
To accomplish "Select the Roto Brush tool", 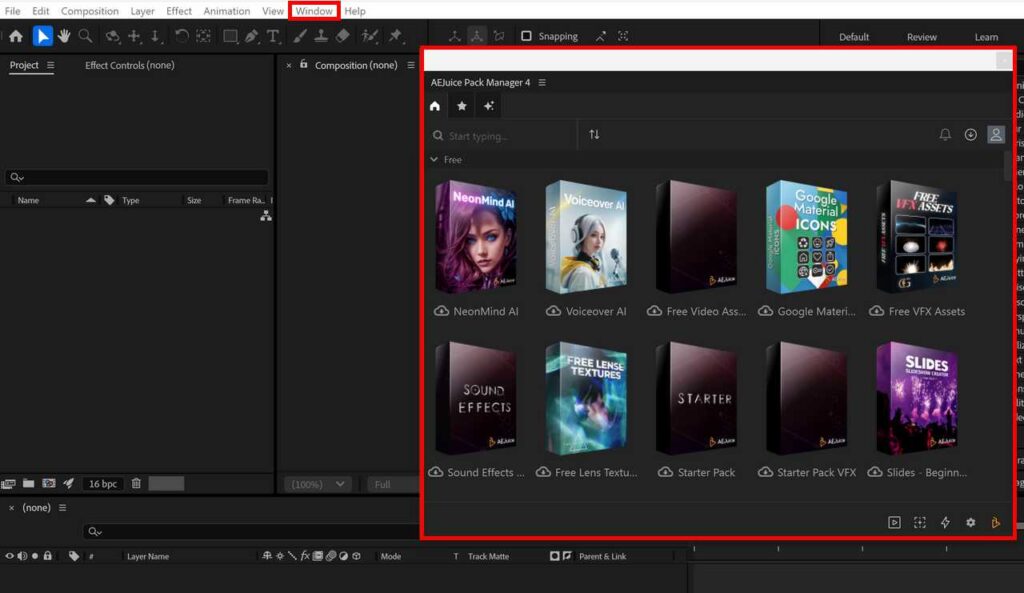I will coord(370,37).
